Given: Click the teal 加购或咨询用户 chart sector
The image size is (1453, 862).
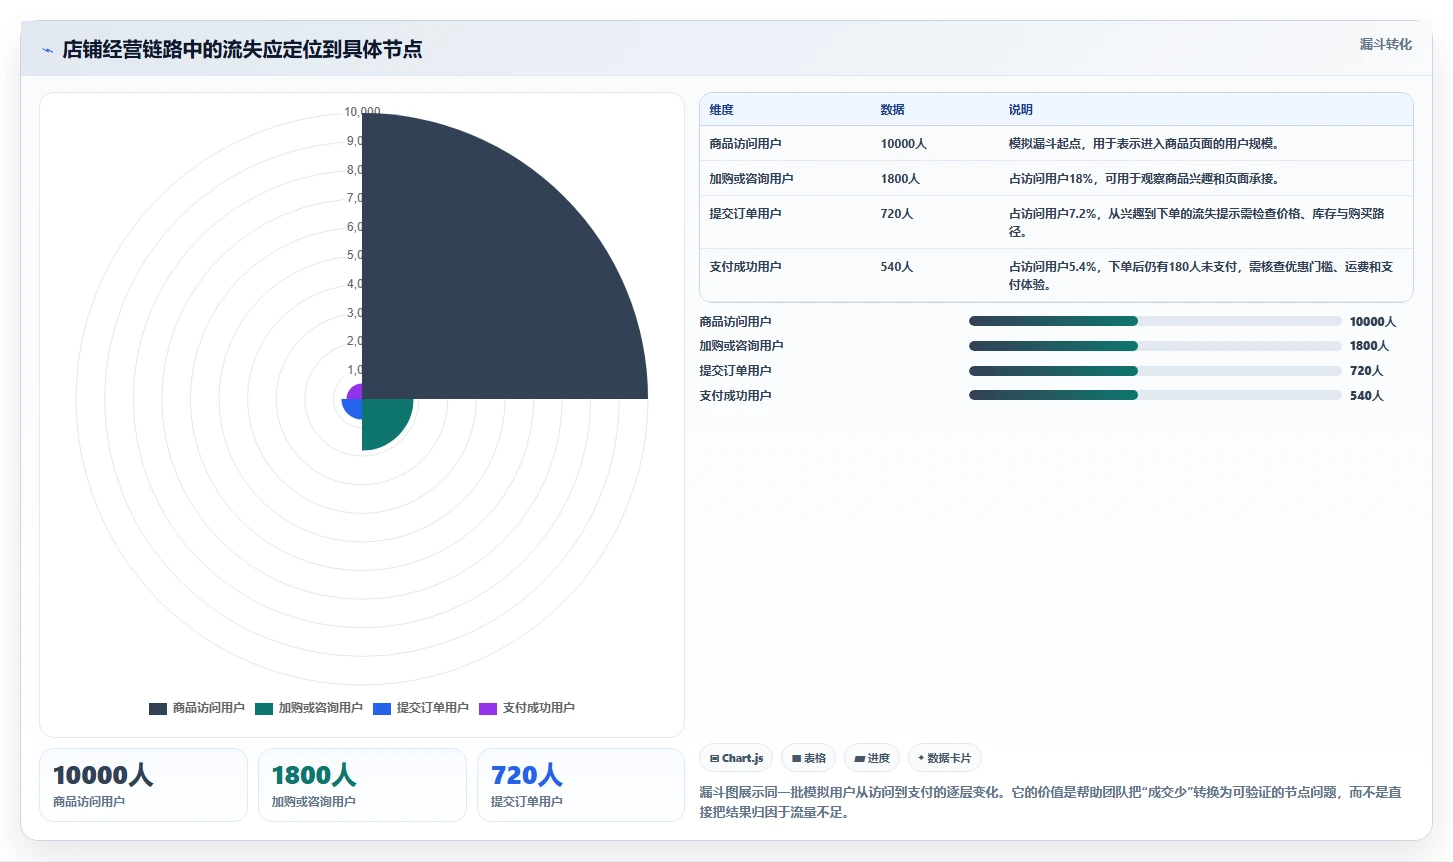Looking at the screenshot, I should pos(383,420).
